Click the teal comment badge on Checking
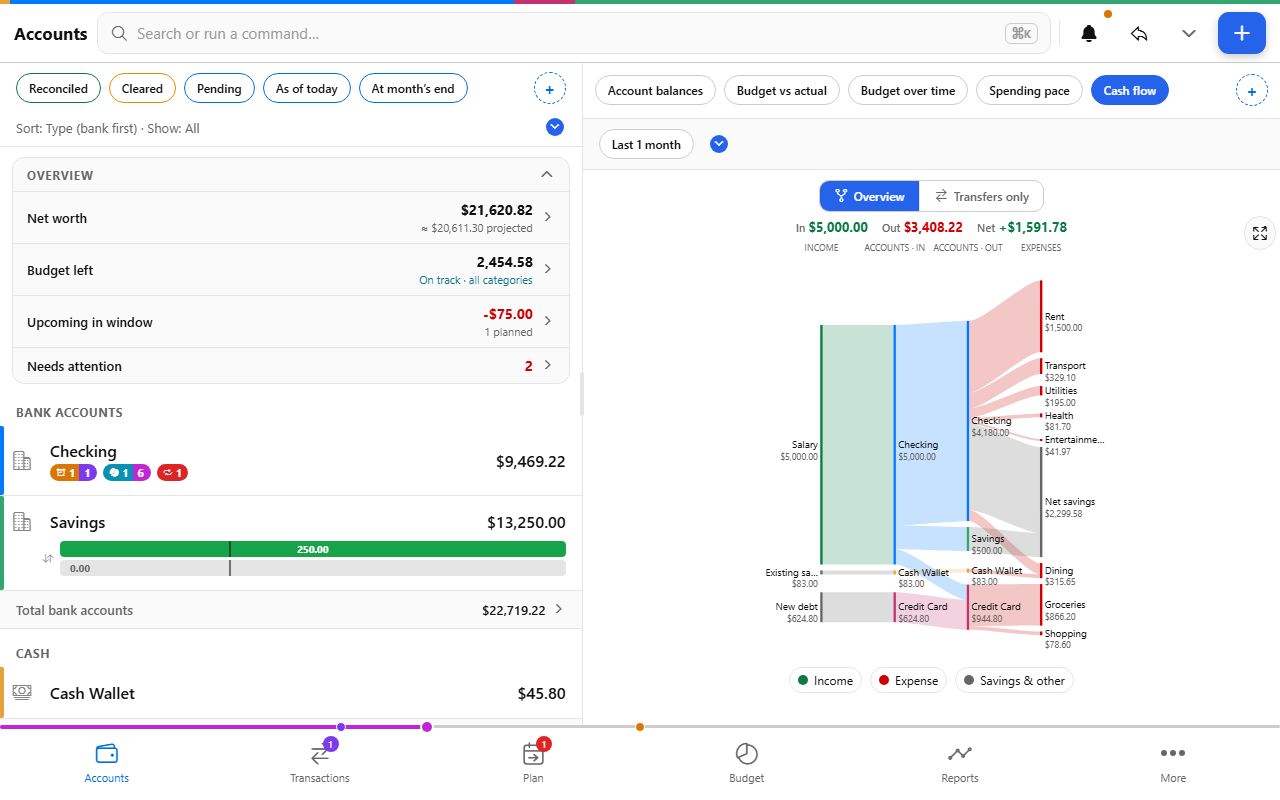 (116, 473)
